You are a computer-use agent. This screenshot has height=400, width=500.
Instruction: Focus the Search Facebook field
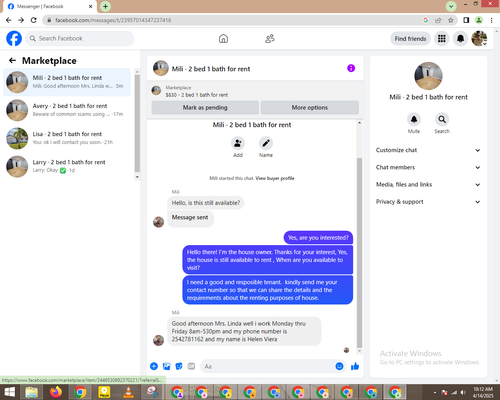point(80,39)
